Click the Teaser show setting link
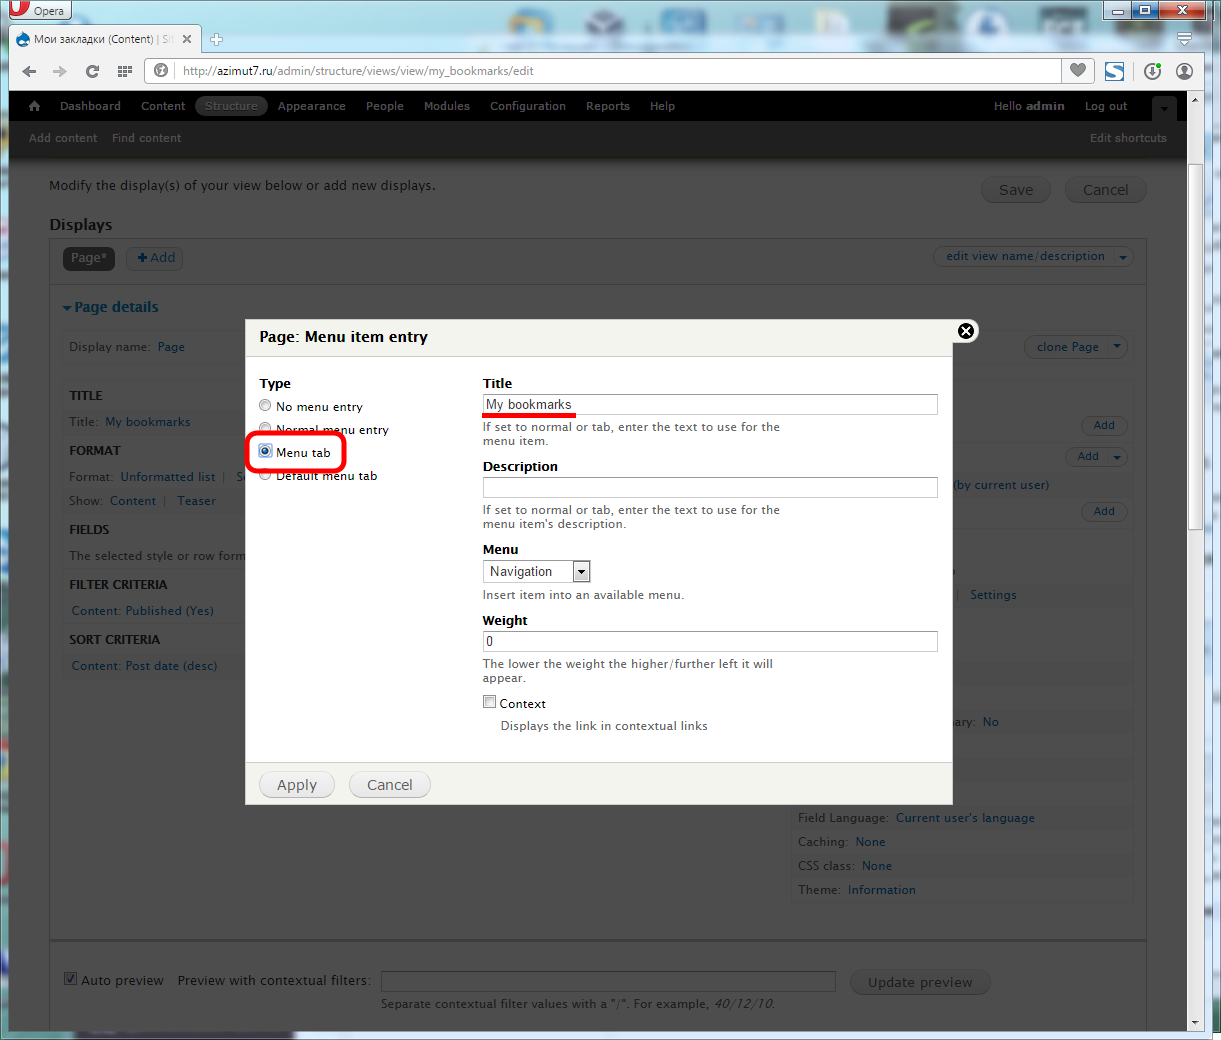 tap(196, 501)
